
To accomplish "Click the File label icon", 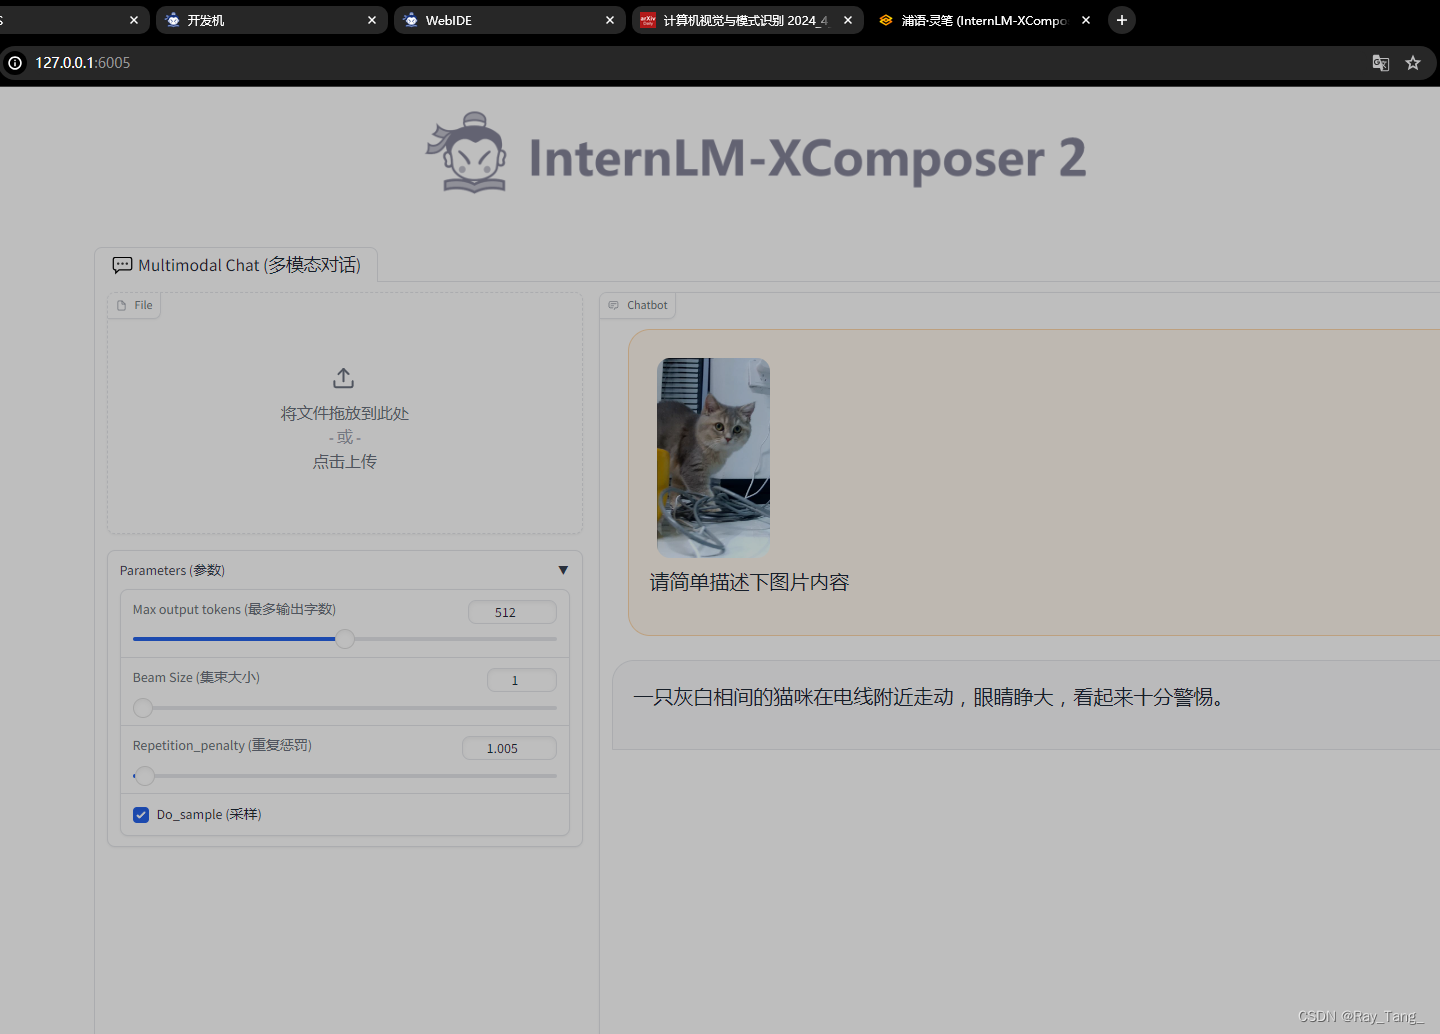I will (x=122, y=305).
